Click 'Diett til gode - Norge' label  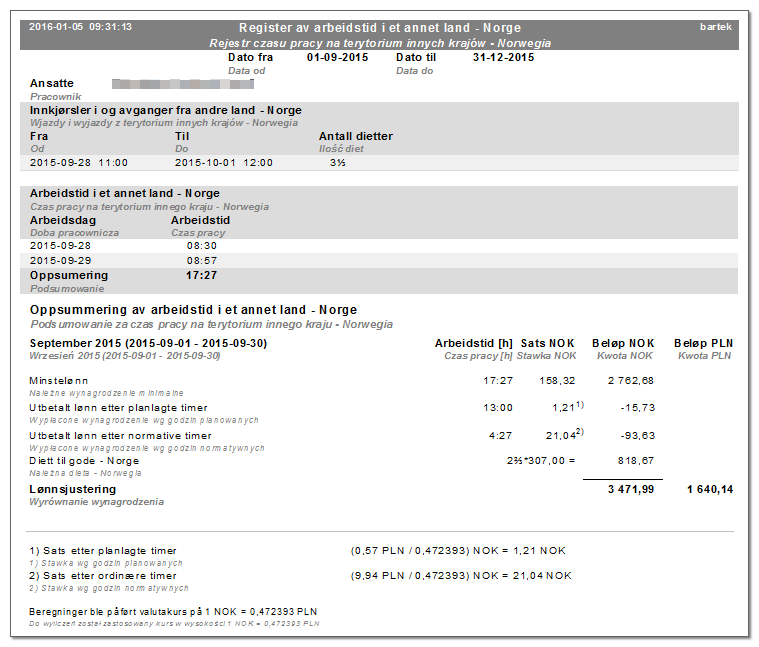click(84, 461)
